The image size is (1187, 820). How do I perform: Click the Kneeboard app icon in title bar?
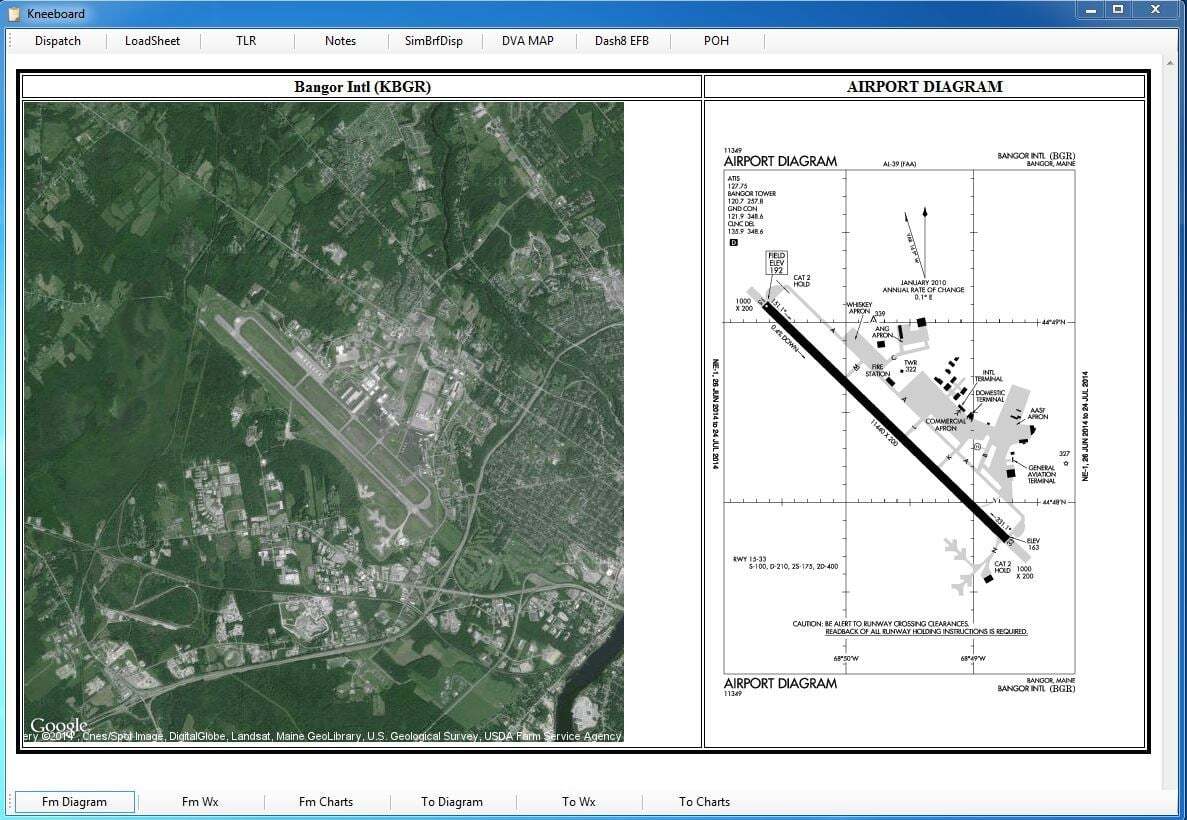[x=14, y=13]
